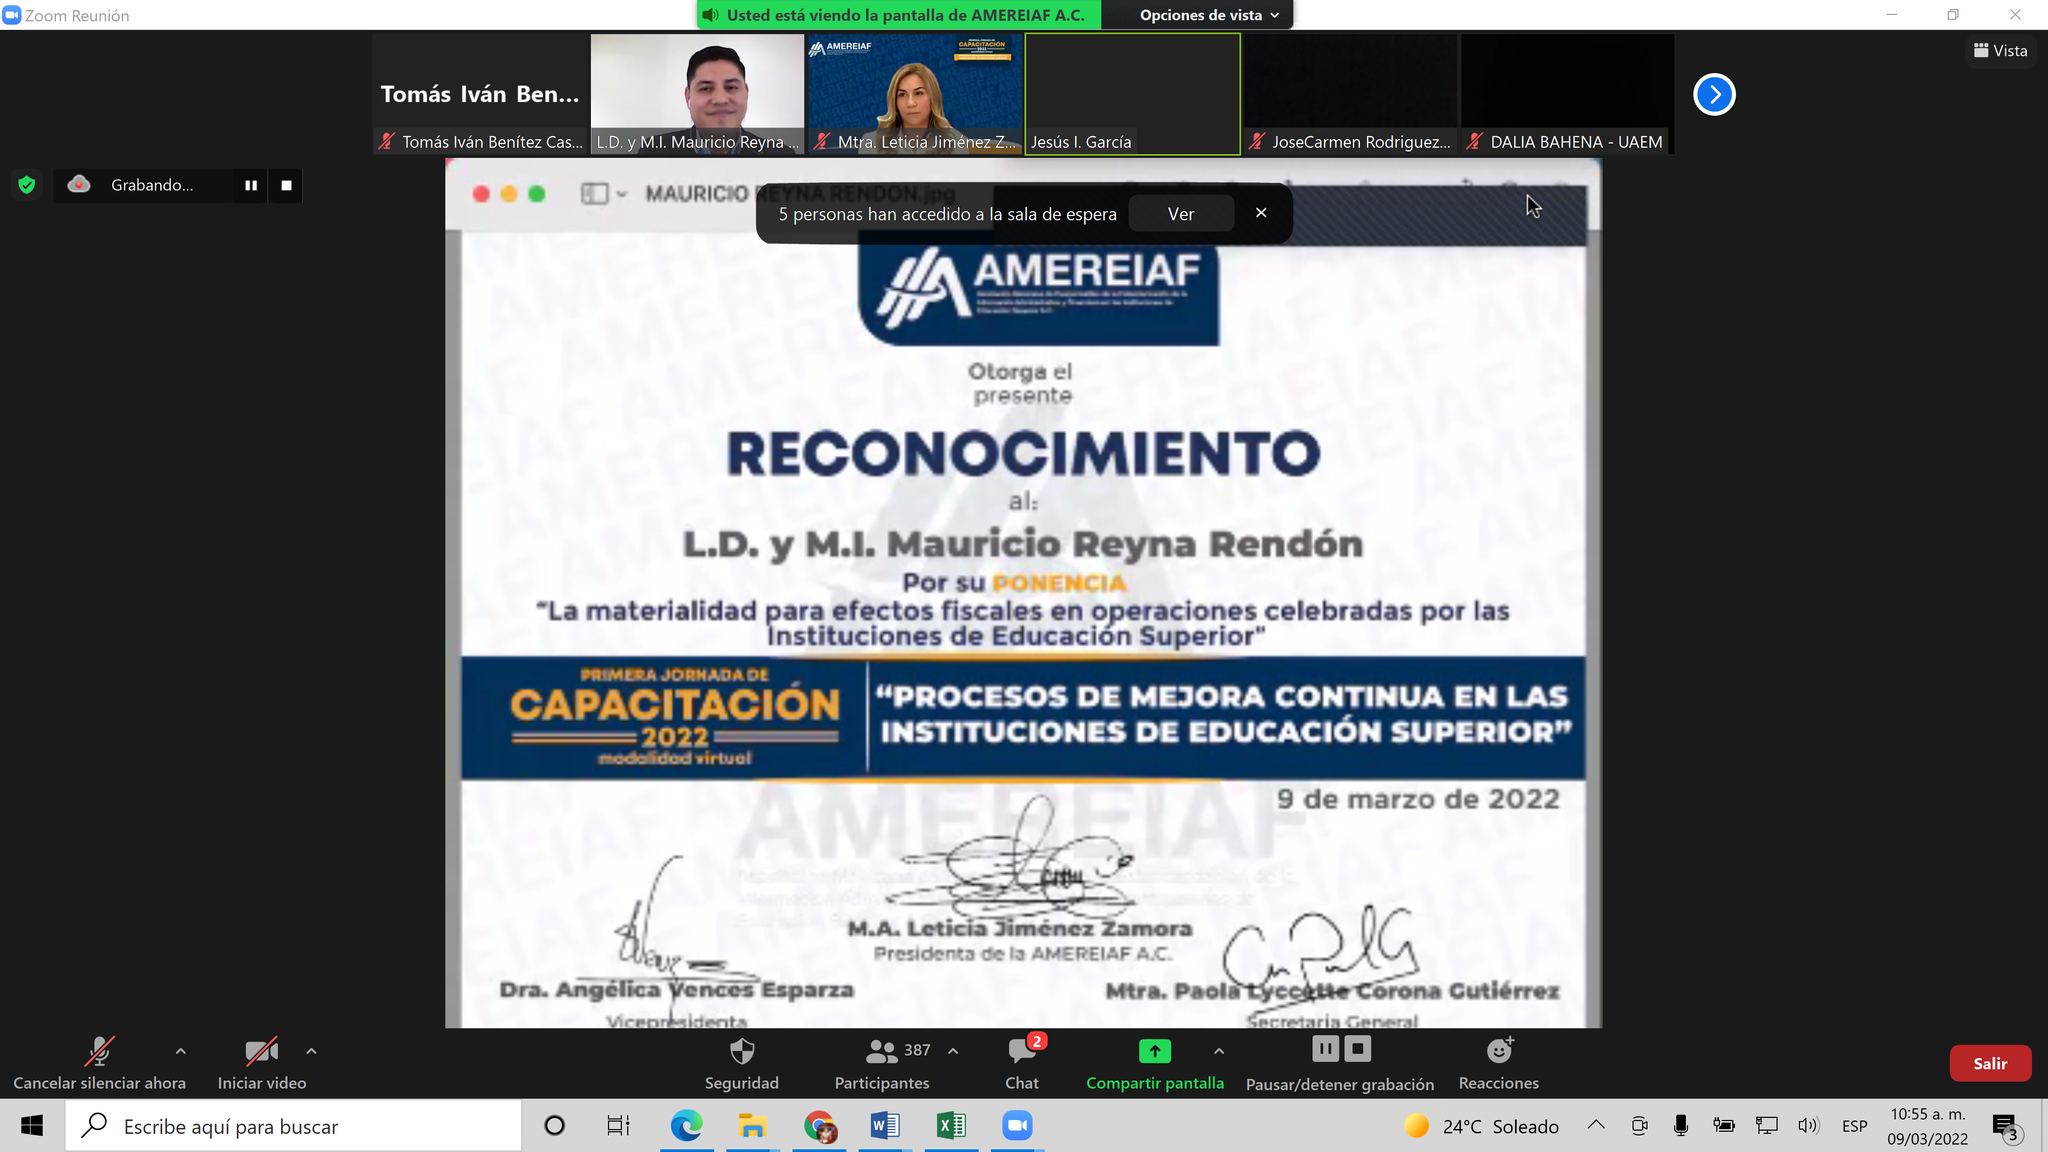Open the Reacciones menu
Viewport: 2048px width, 1152px height.
(1498, 1064)
